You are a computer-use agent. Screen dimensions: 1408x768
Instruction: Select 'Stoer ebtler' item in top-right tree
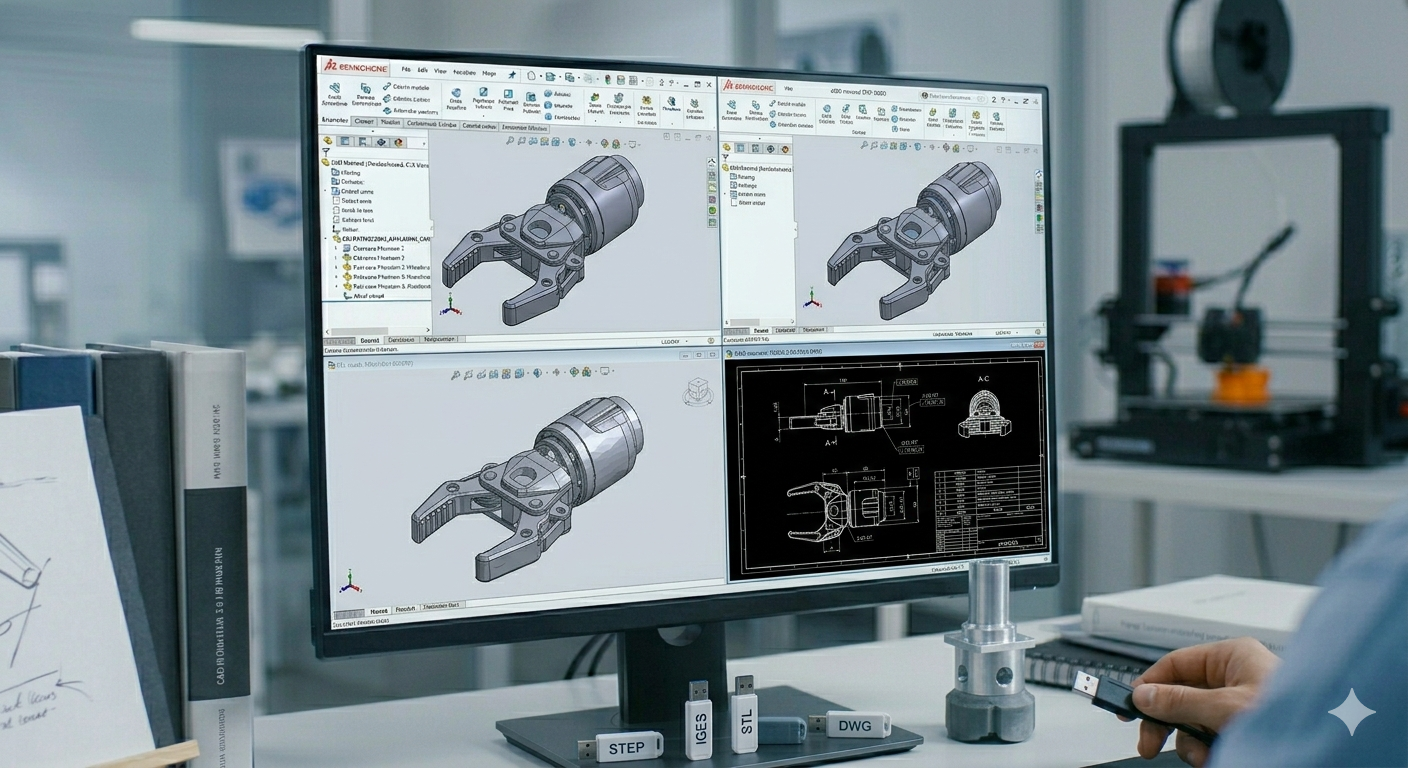coord(747,203)
